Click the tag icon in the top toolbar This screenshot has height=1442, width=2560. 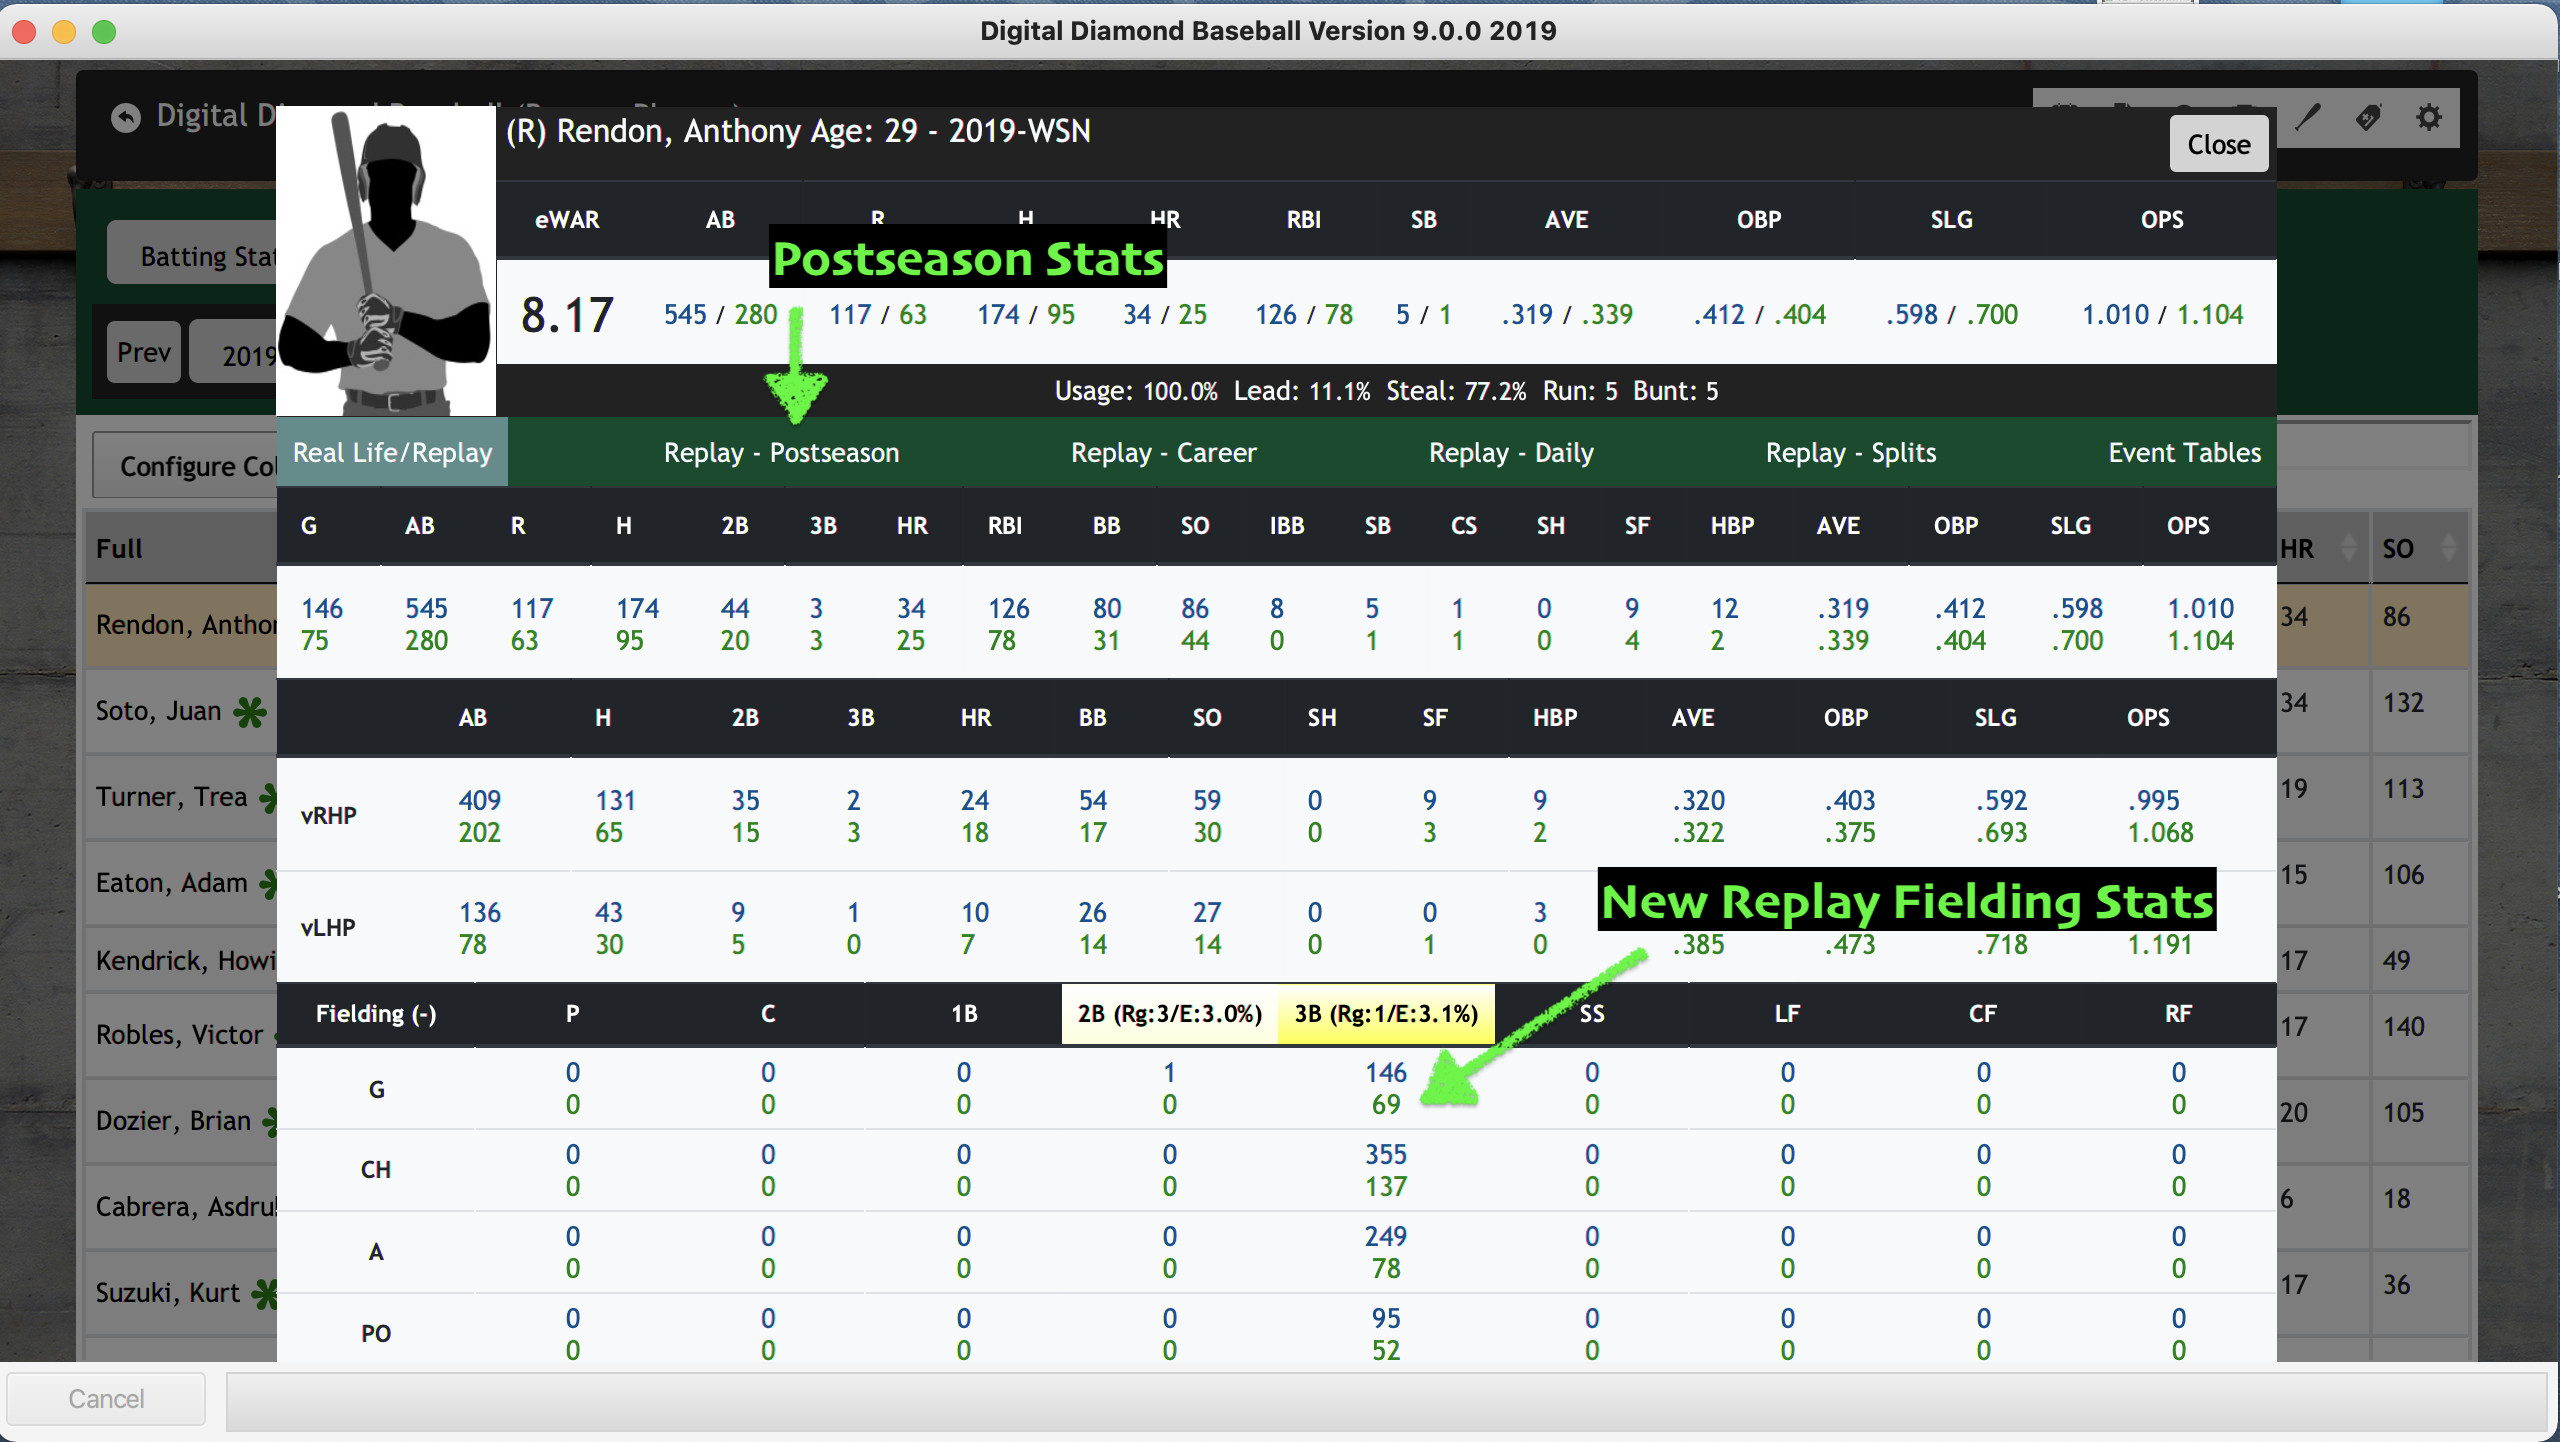point(2368,118)
